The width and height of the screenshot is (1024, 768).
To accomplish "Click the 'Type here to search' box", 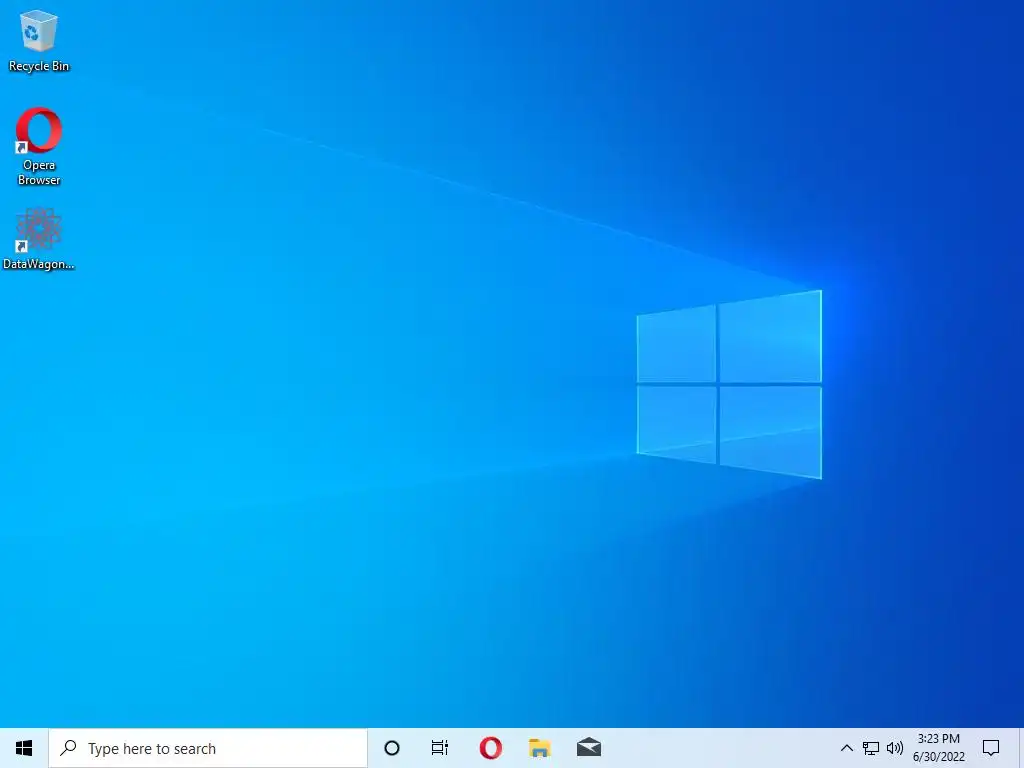I will pos(208,748).
